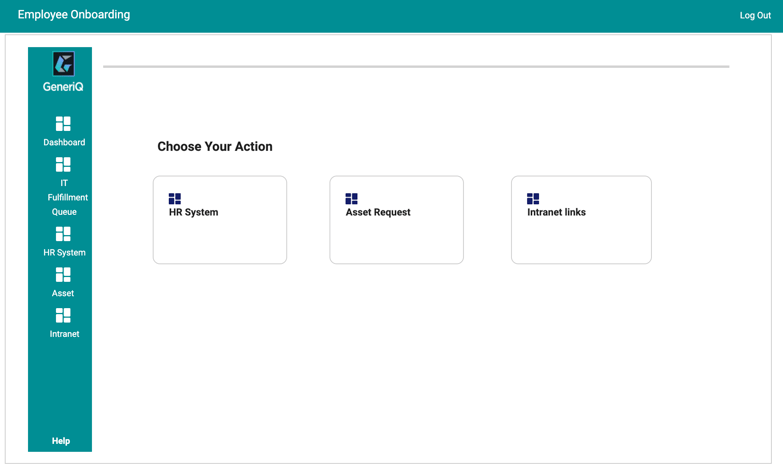Open Help at the bottom of the sidebar

tap(61, 441)
